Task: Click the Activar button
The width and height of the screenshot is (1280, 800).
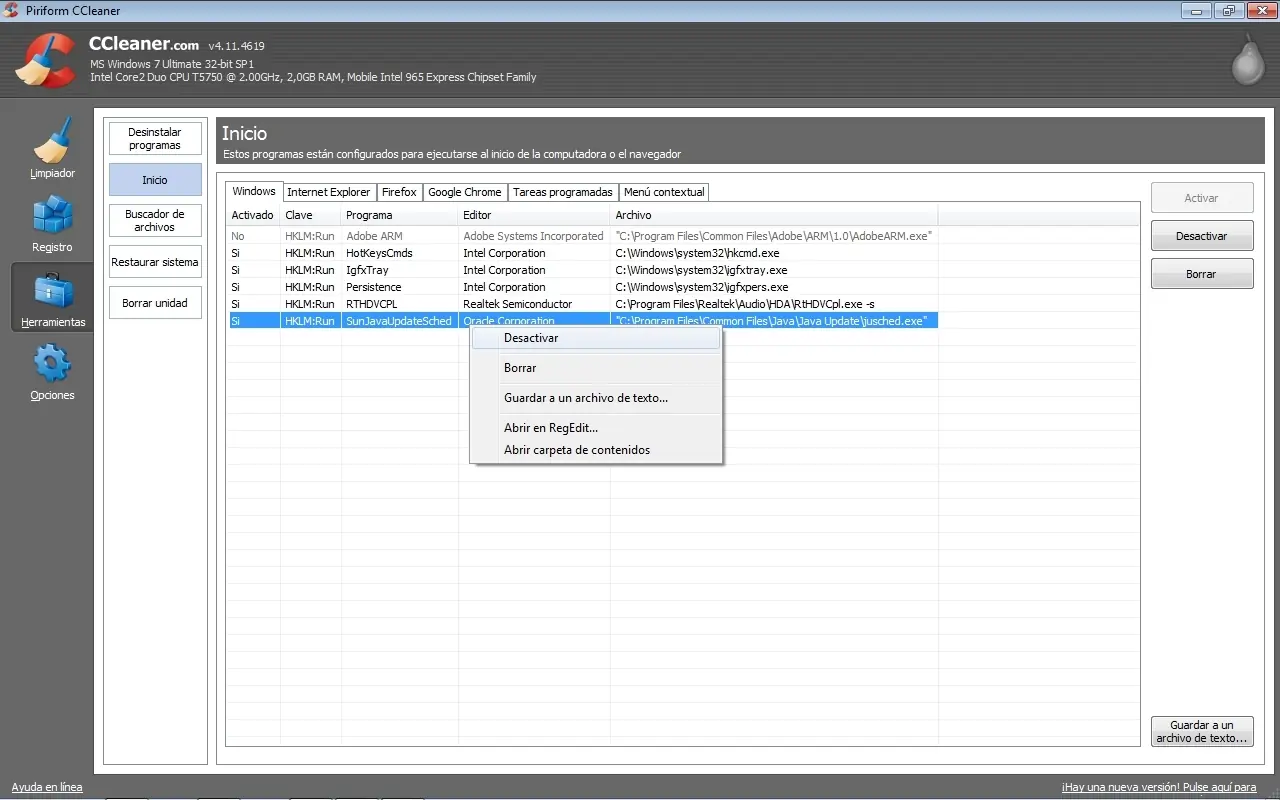Action: pos(1202,198)
